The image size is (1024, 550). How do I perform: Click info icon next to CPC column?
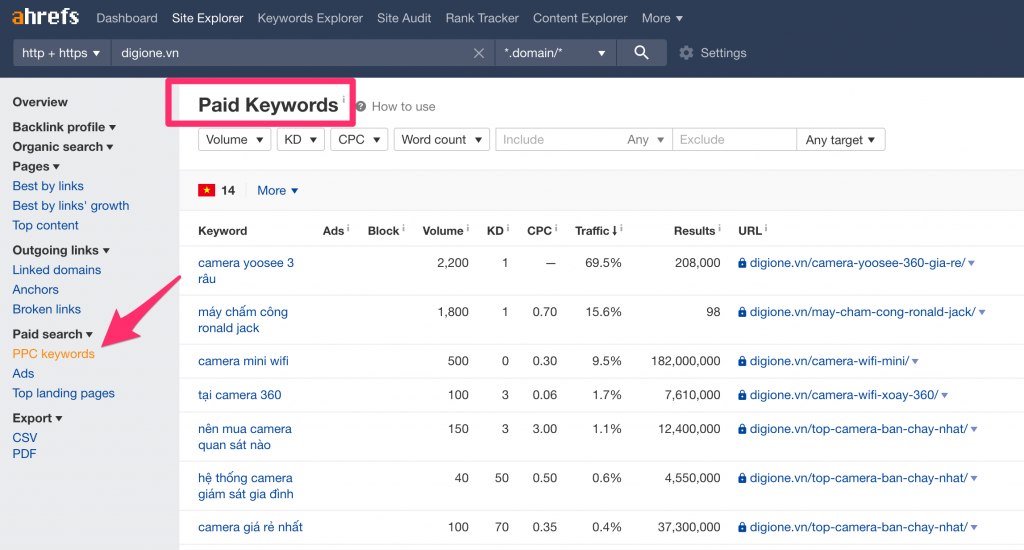556,228
